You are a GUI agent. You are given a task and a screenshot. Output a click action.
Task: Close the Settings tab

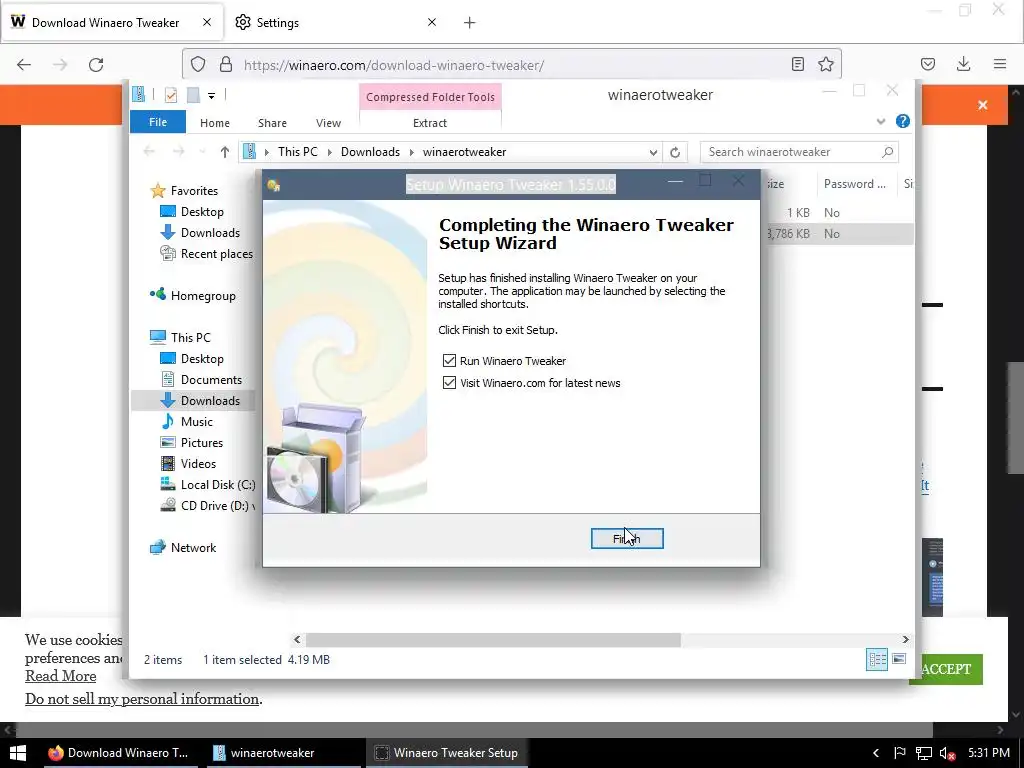(x=432, y=22)
